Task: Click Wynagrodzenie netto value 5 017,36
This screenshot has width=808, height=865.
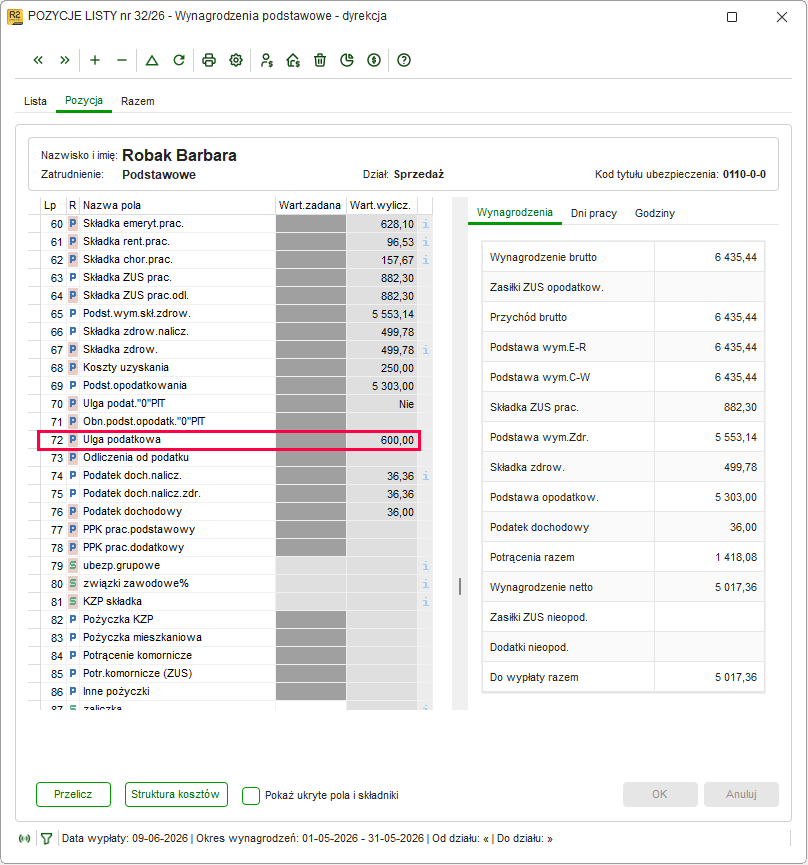Action: tap(736, 588)
